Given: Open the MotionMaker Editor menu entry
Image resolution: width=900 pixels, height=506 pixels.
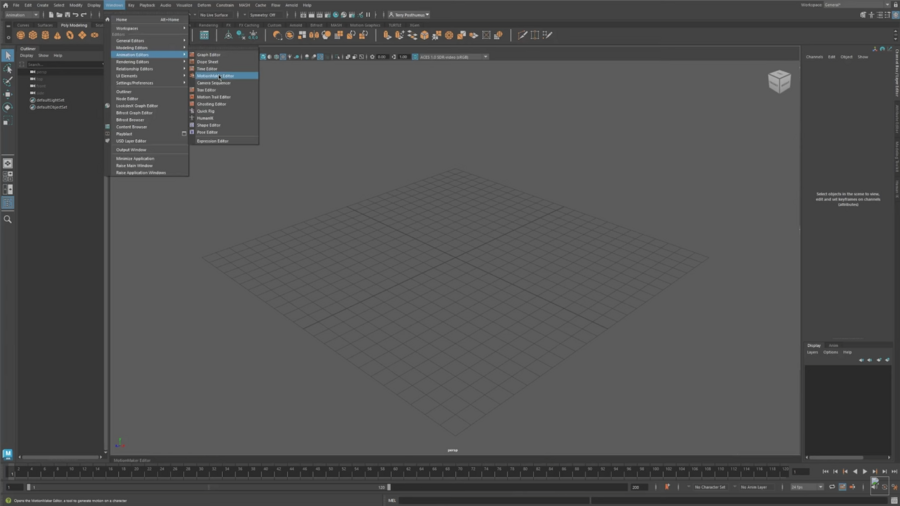Looking at the screenshot, I should [x=215, y=76].
